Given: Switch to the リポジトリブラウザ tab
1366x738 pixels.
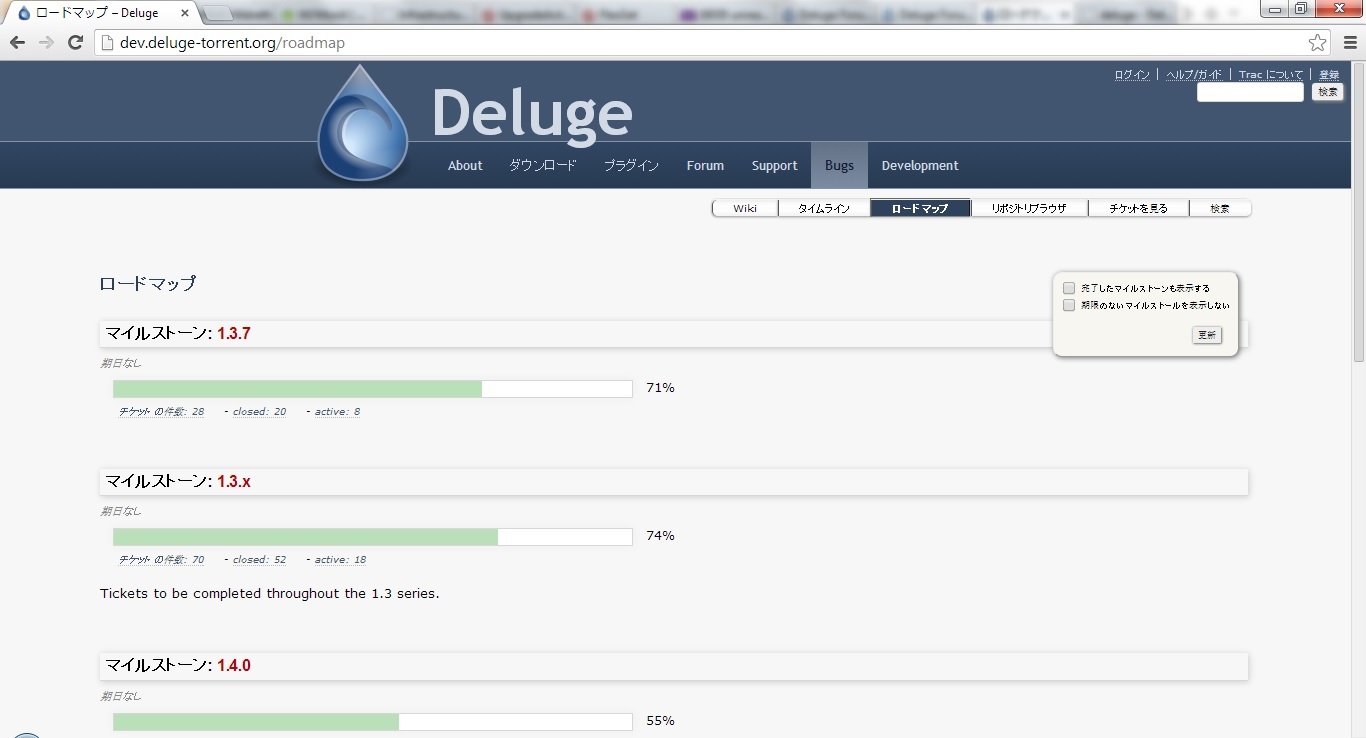Looking at the screenshot, I should tap(1029, 208).
